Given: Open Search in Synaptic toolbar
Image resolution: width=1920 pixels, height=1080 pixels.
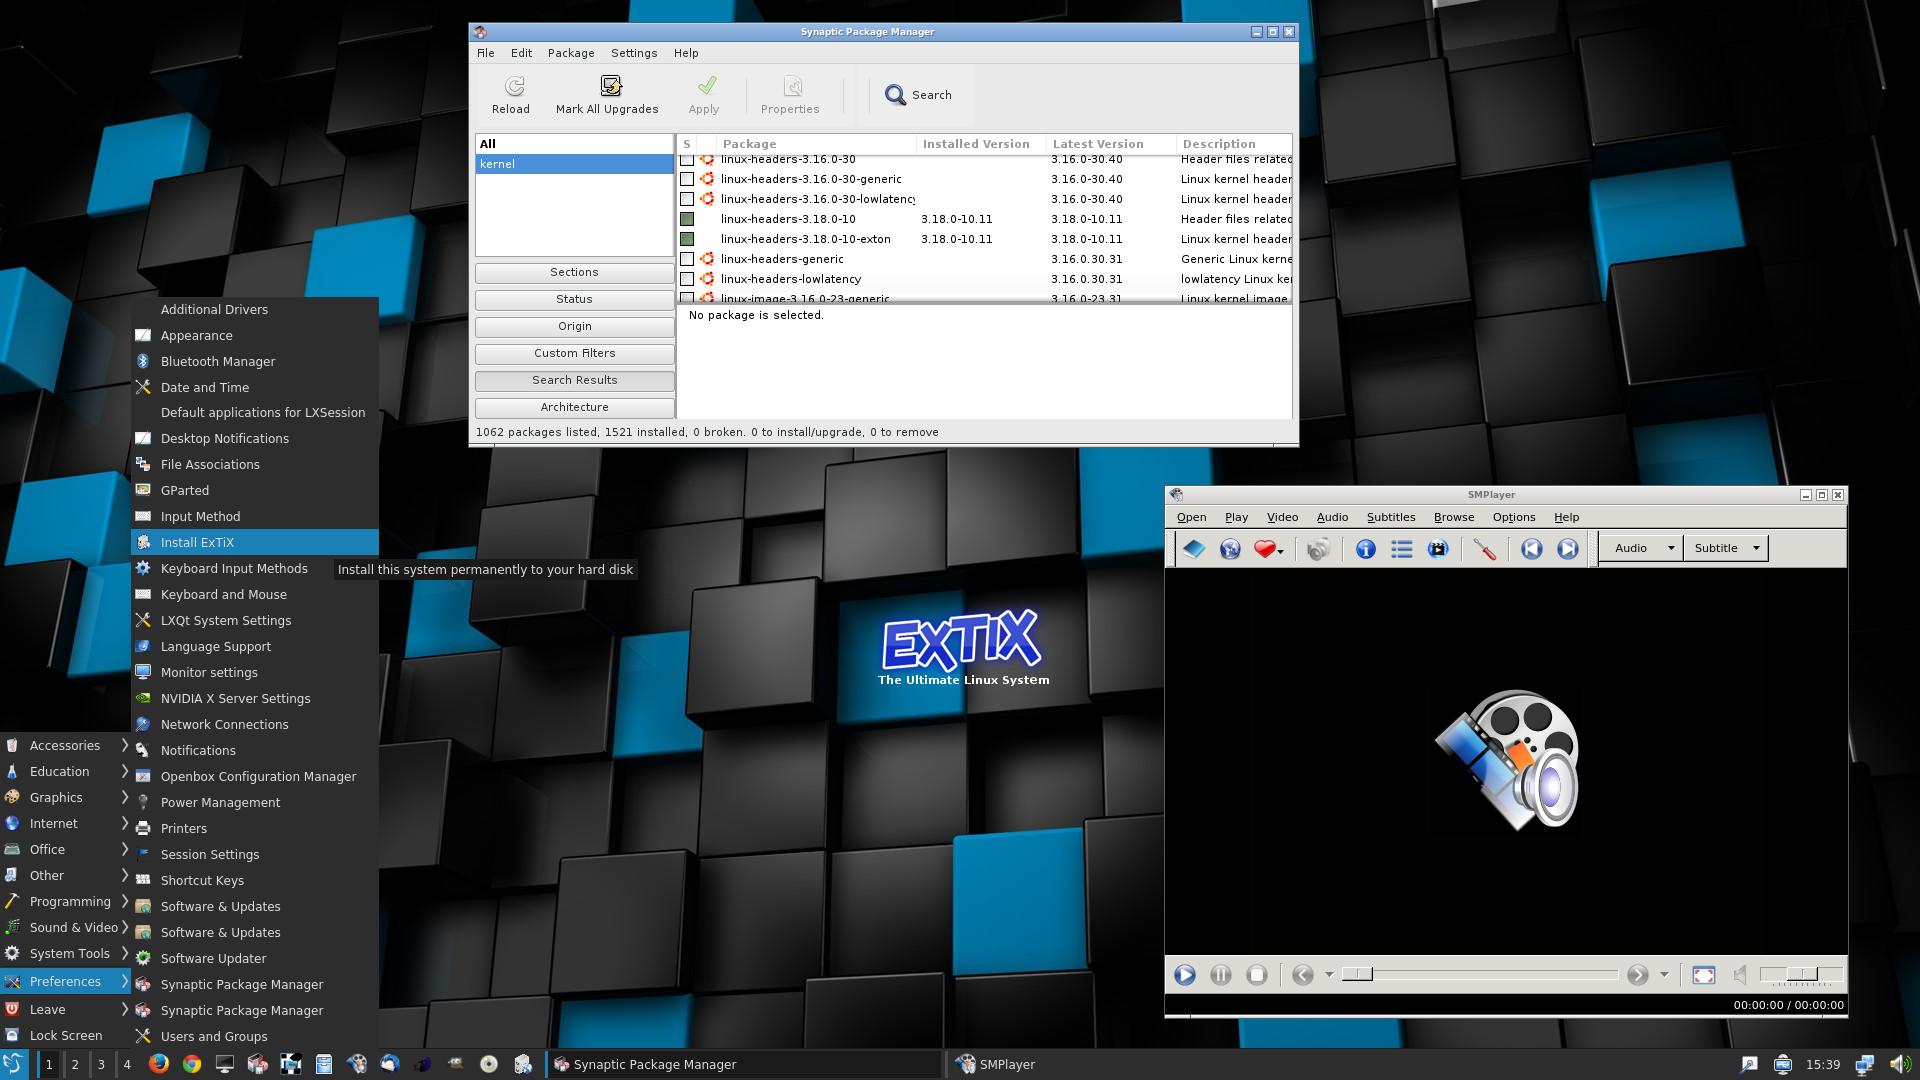Looking at the screenshot, I should pos(918,95).
